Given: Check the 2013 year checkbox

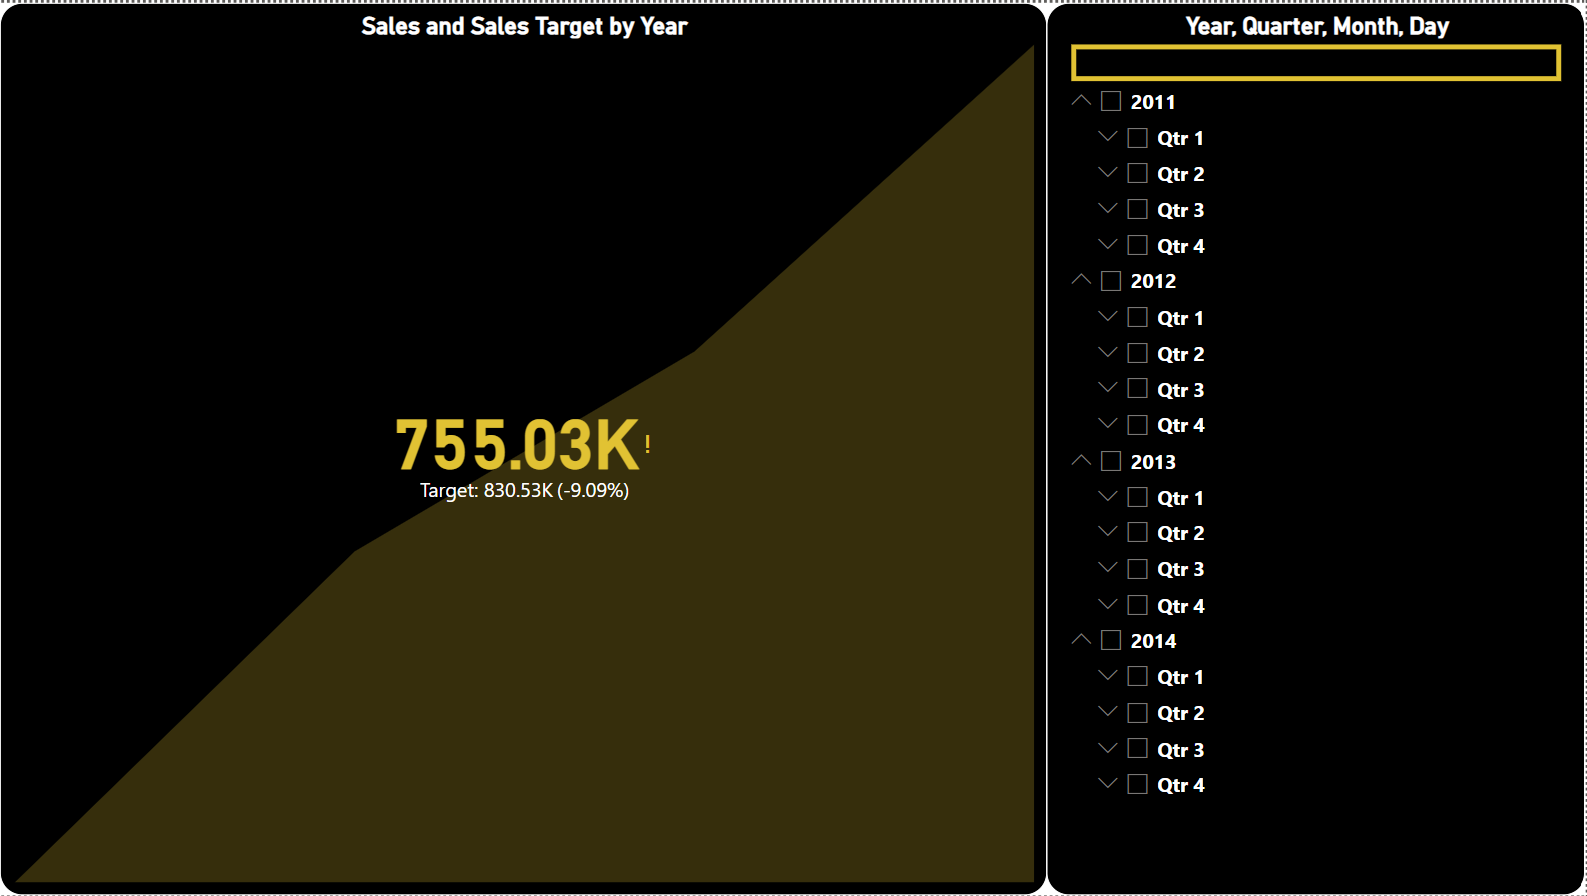Looking at the screenshot, I should (1110, 461).
